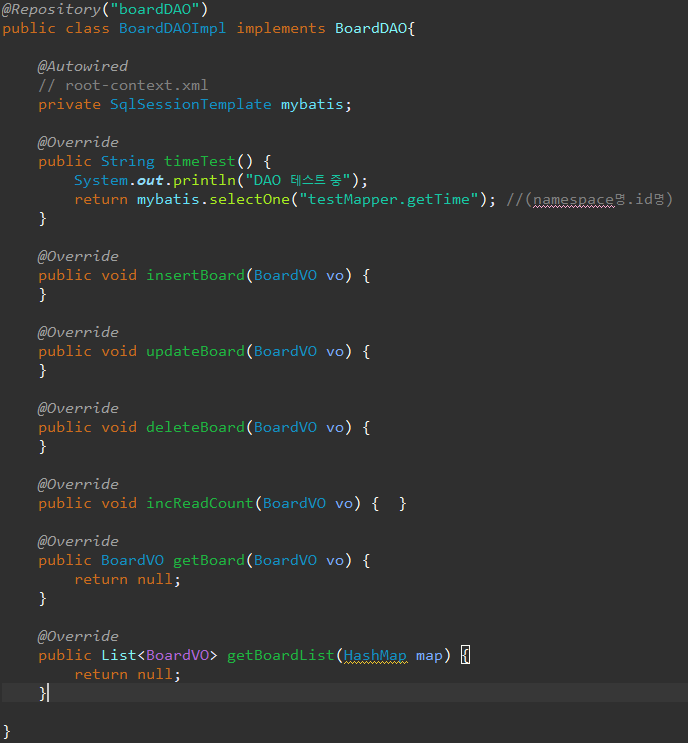
Task: Click System in the println statement
Action: click(x=101, y=181)
